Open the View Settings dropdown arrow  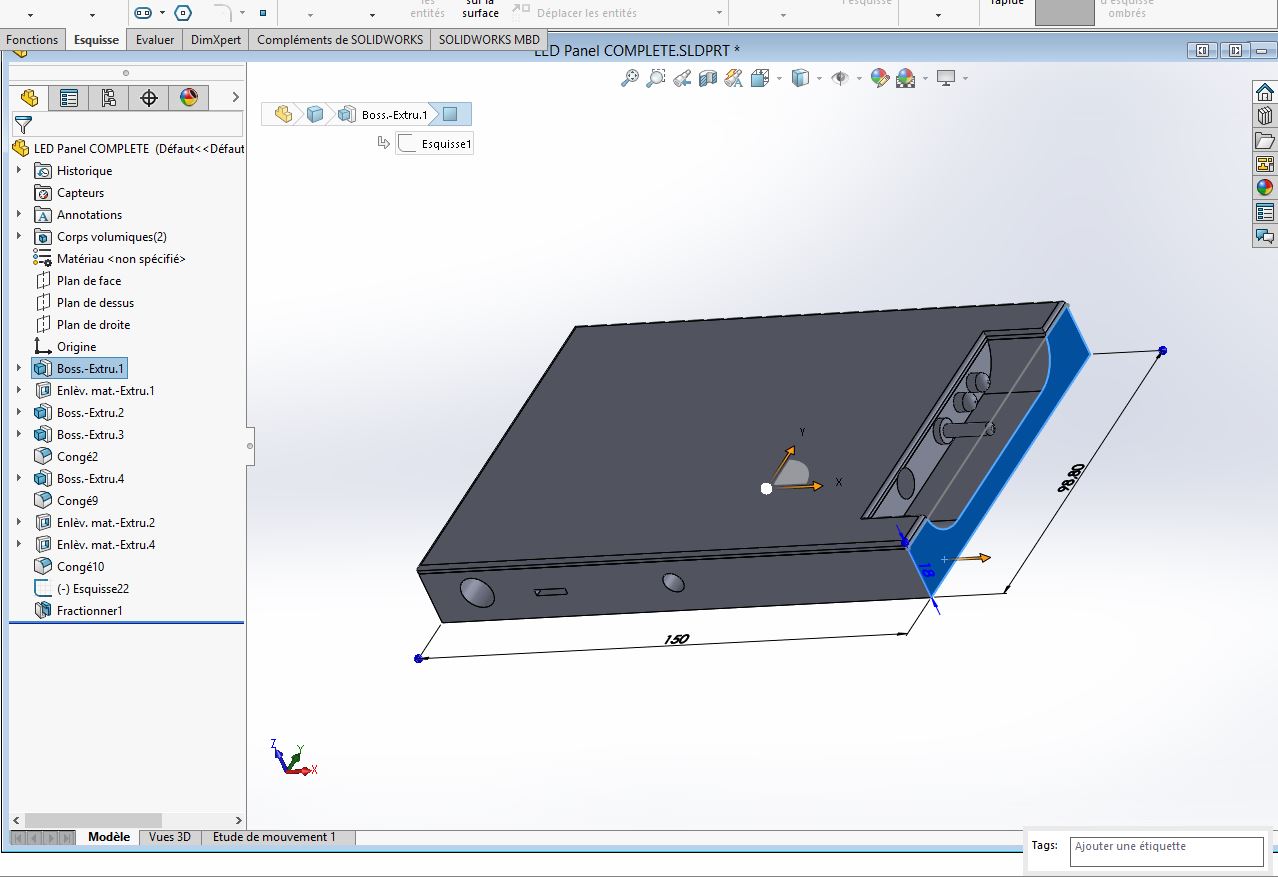(965, 78)
